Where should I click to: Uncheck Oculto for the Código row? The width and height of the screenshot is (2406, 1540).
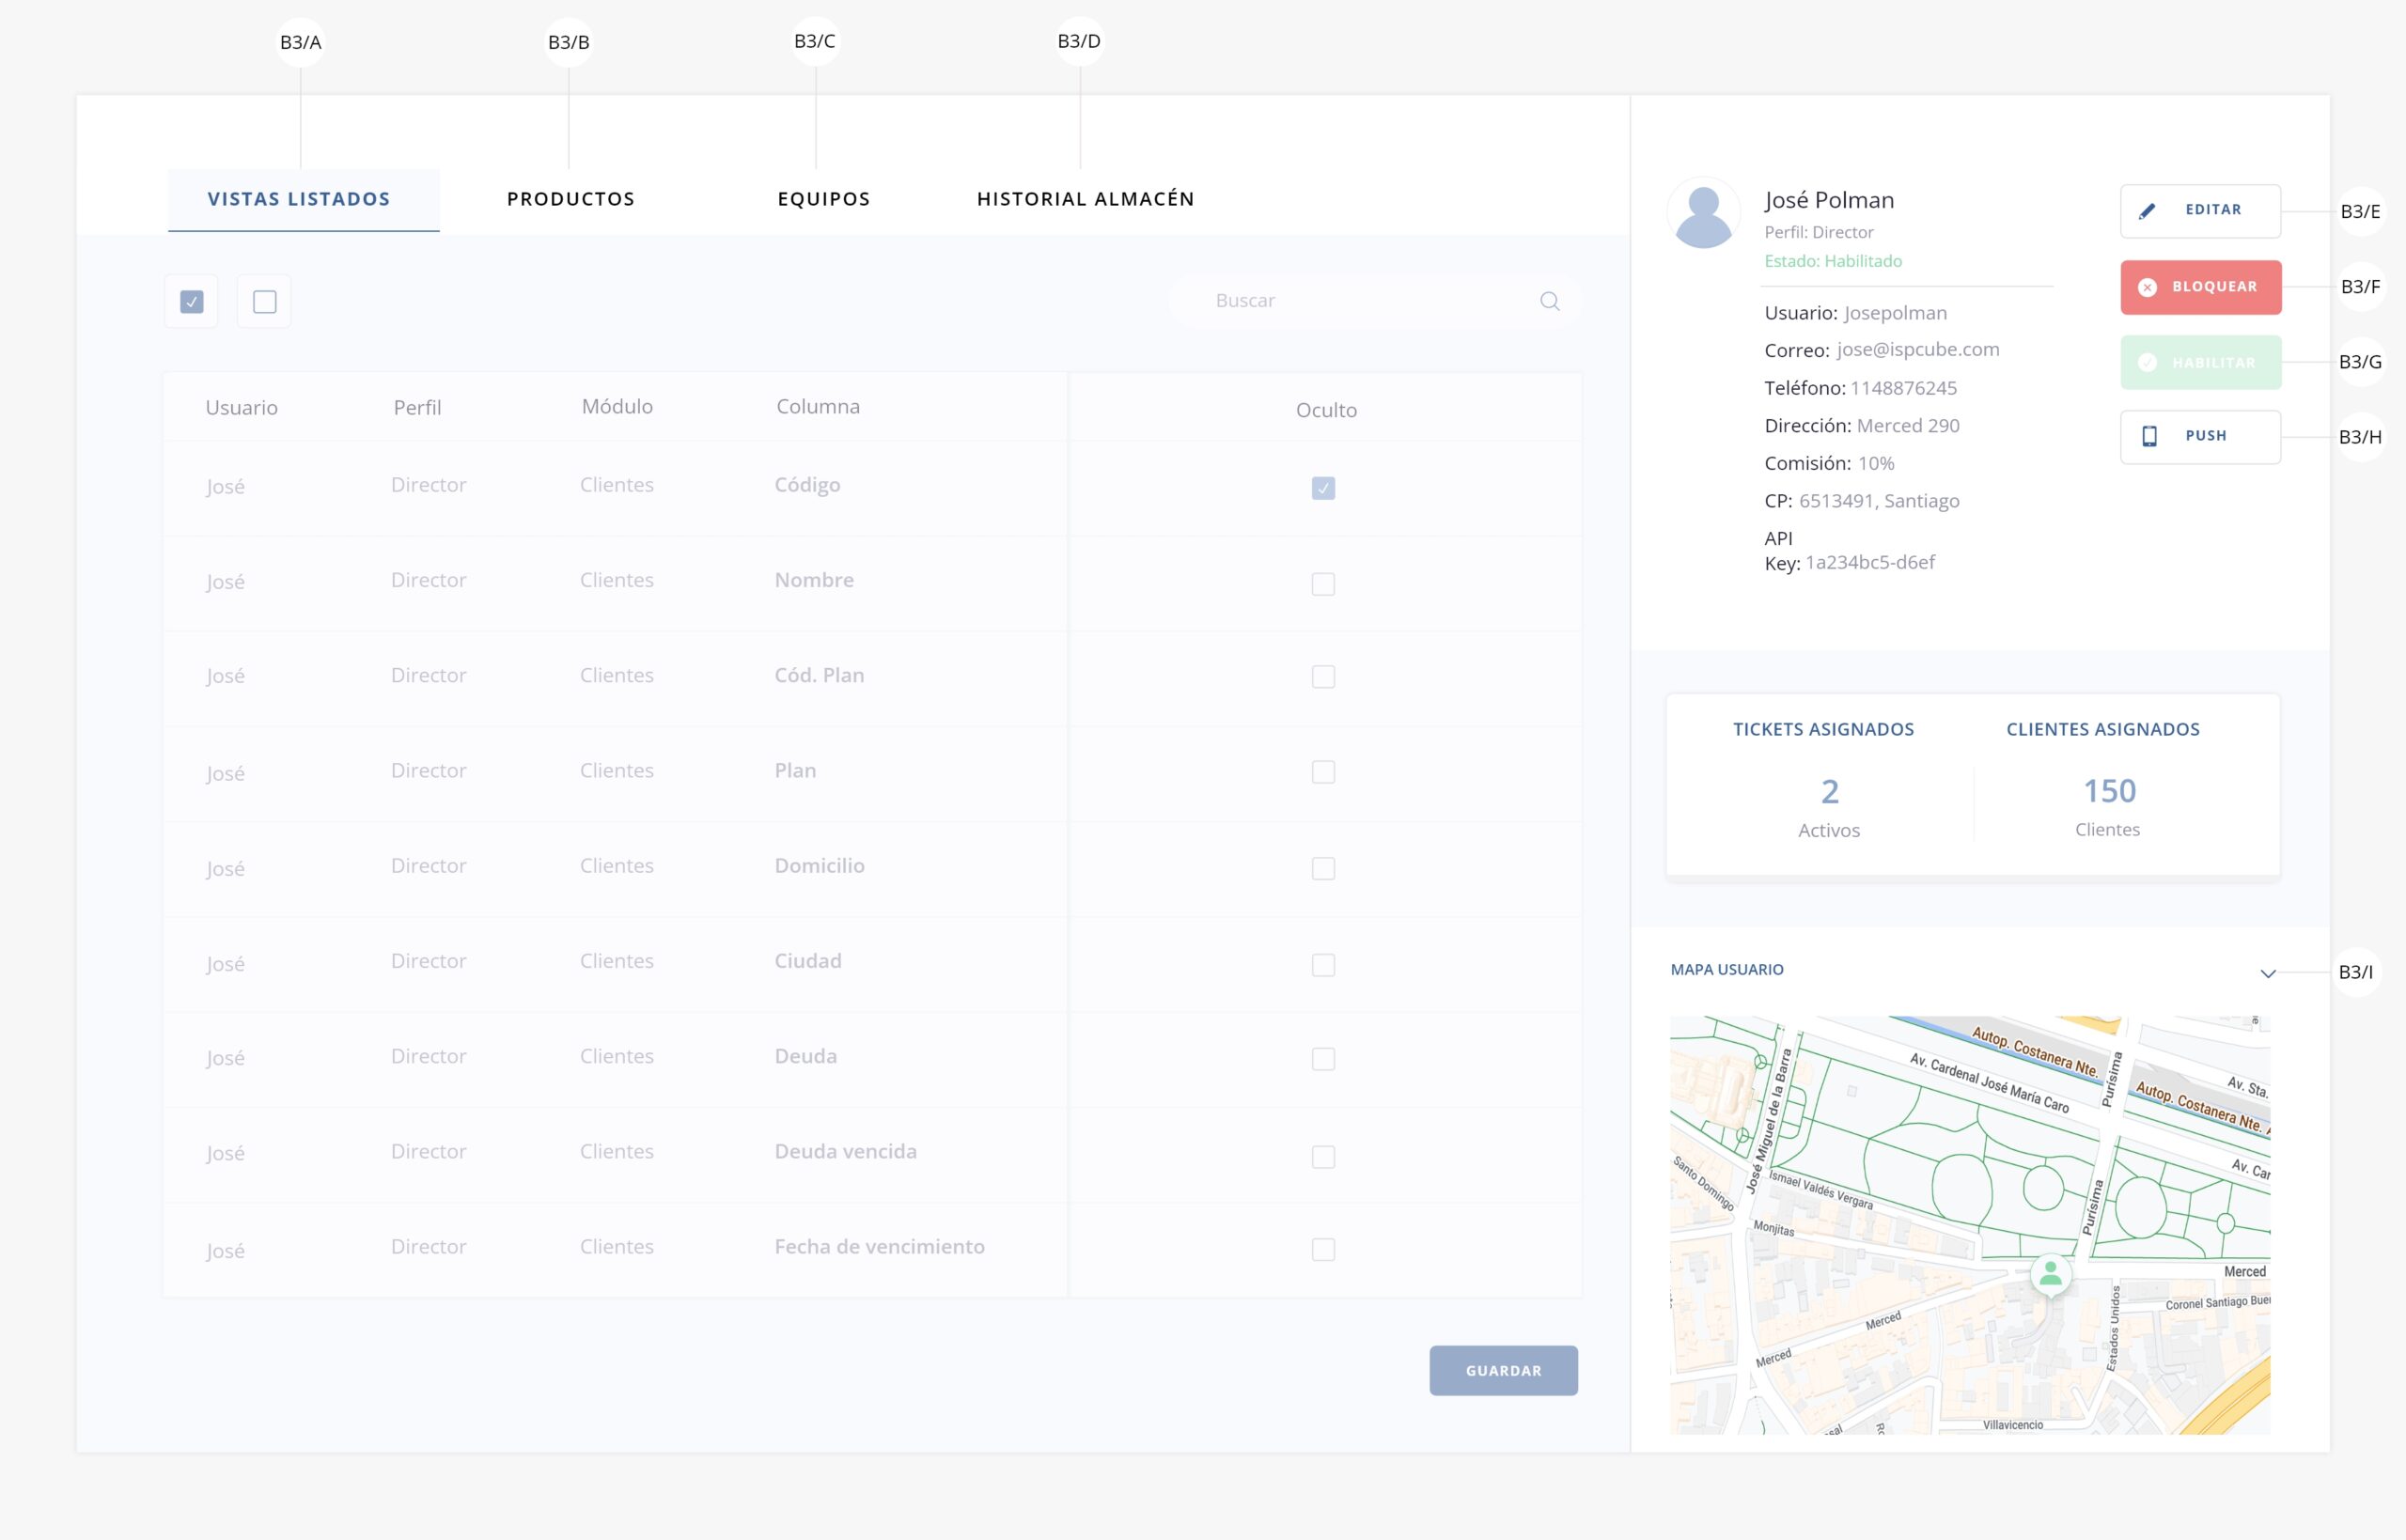tap(1322, 488)
